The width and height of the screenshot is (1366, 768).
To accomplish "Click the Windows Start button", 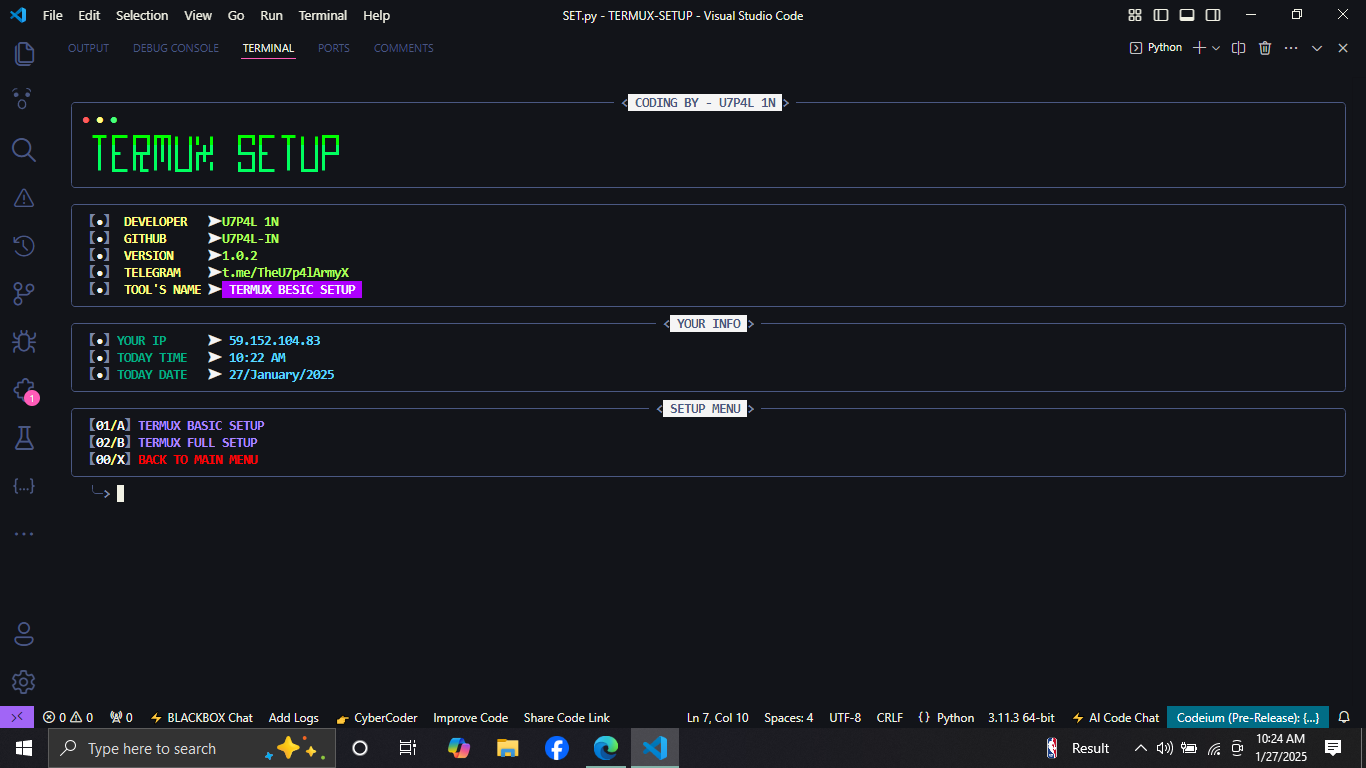I will 24,748.
